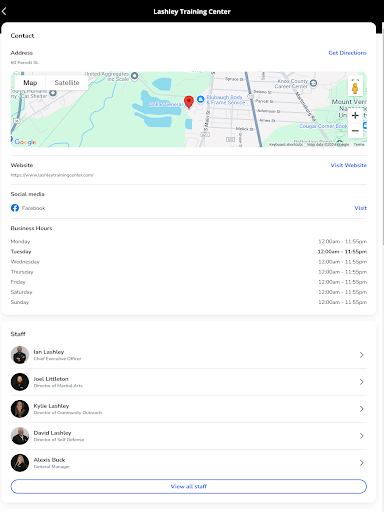Image resolution: width=384 pixels, height=512 pixels.
Task: Select the name Joel Littleton
Action: [x=51, y=379]
